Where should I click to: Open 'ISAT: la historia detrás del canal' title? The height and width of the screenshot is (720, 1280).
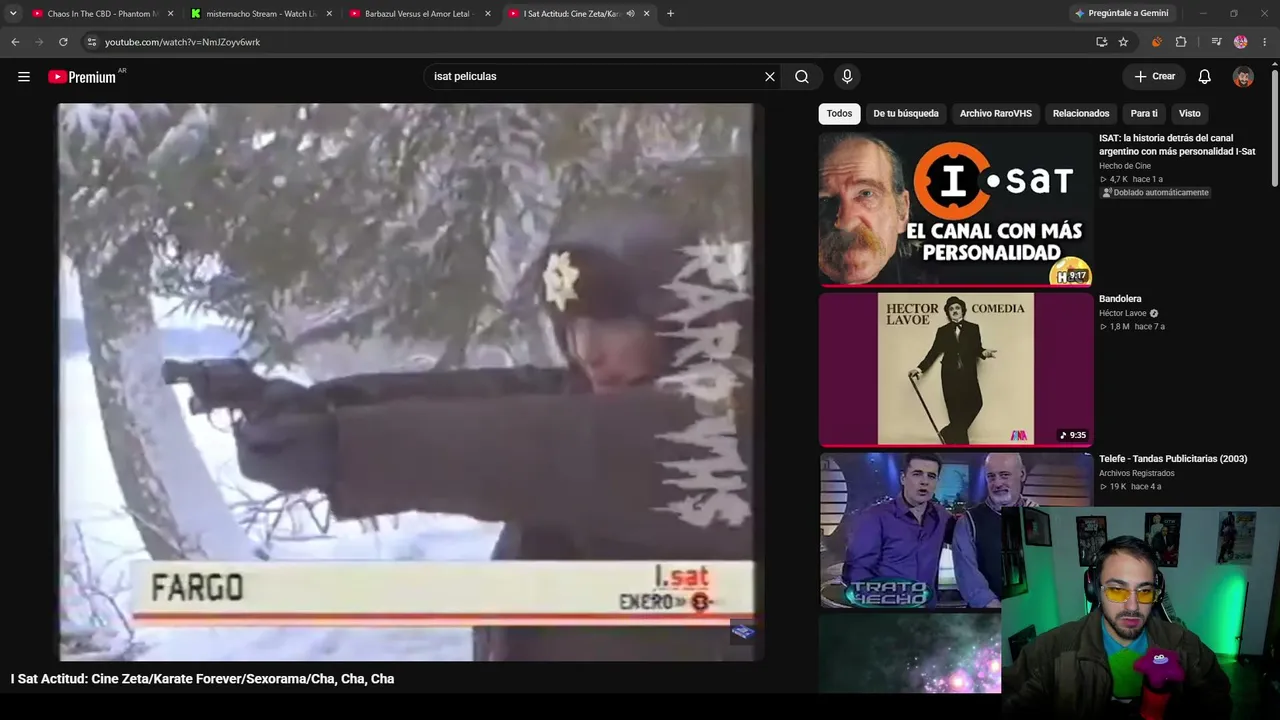[1177, 145]
